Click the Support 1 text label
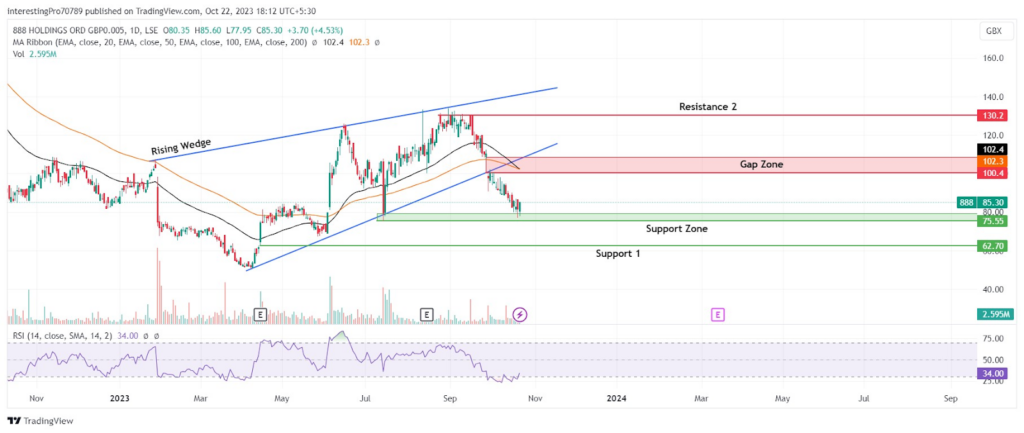Screen dimensions: 1024x433 click(x=617, y=252)
